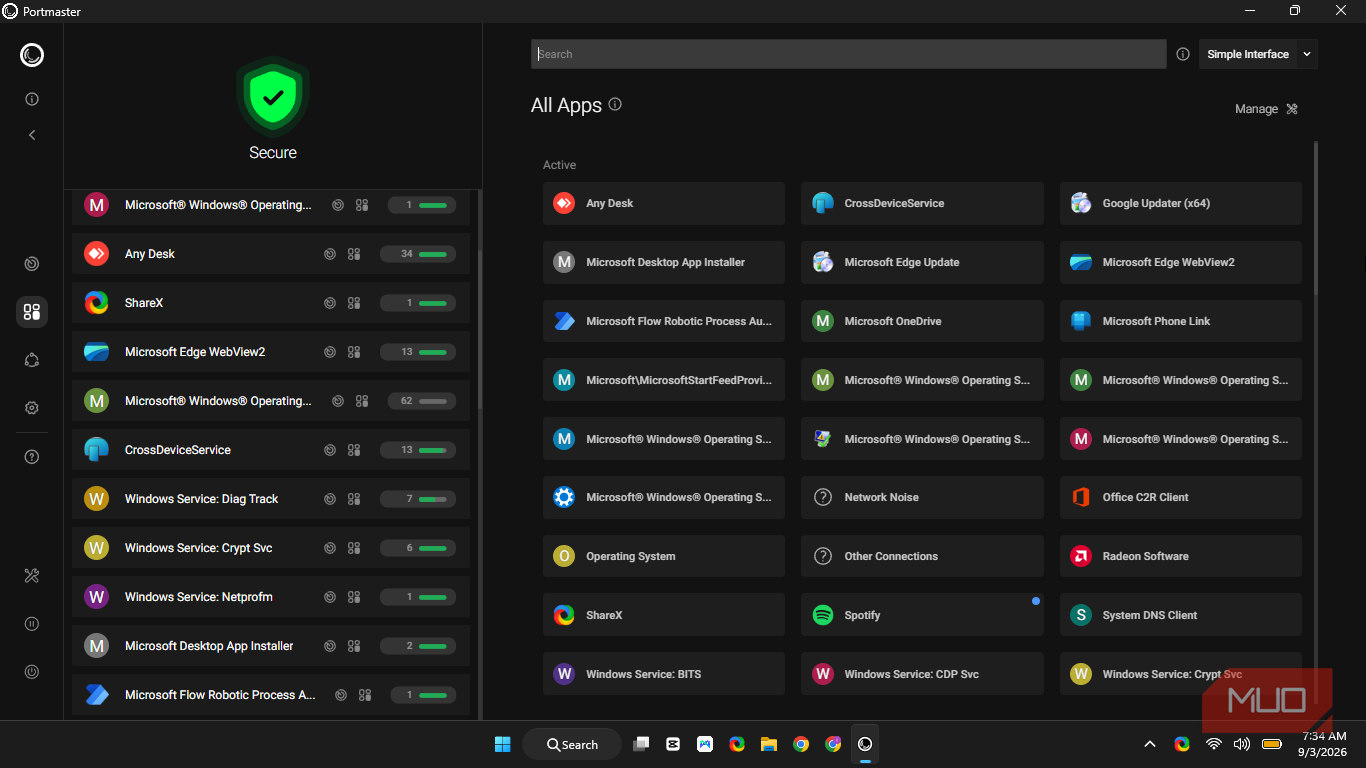Open the CrossDeviceService app card

click(x=922, y=203)
